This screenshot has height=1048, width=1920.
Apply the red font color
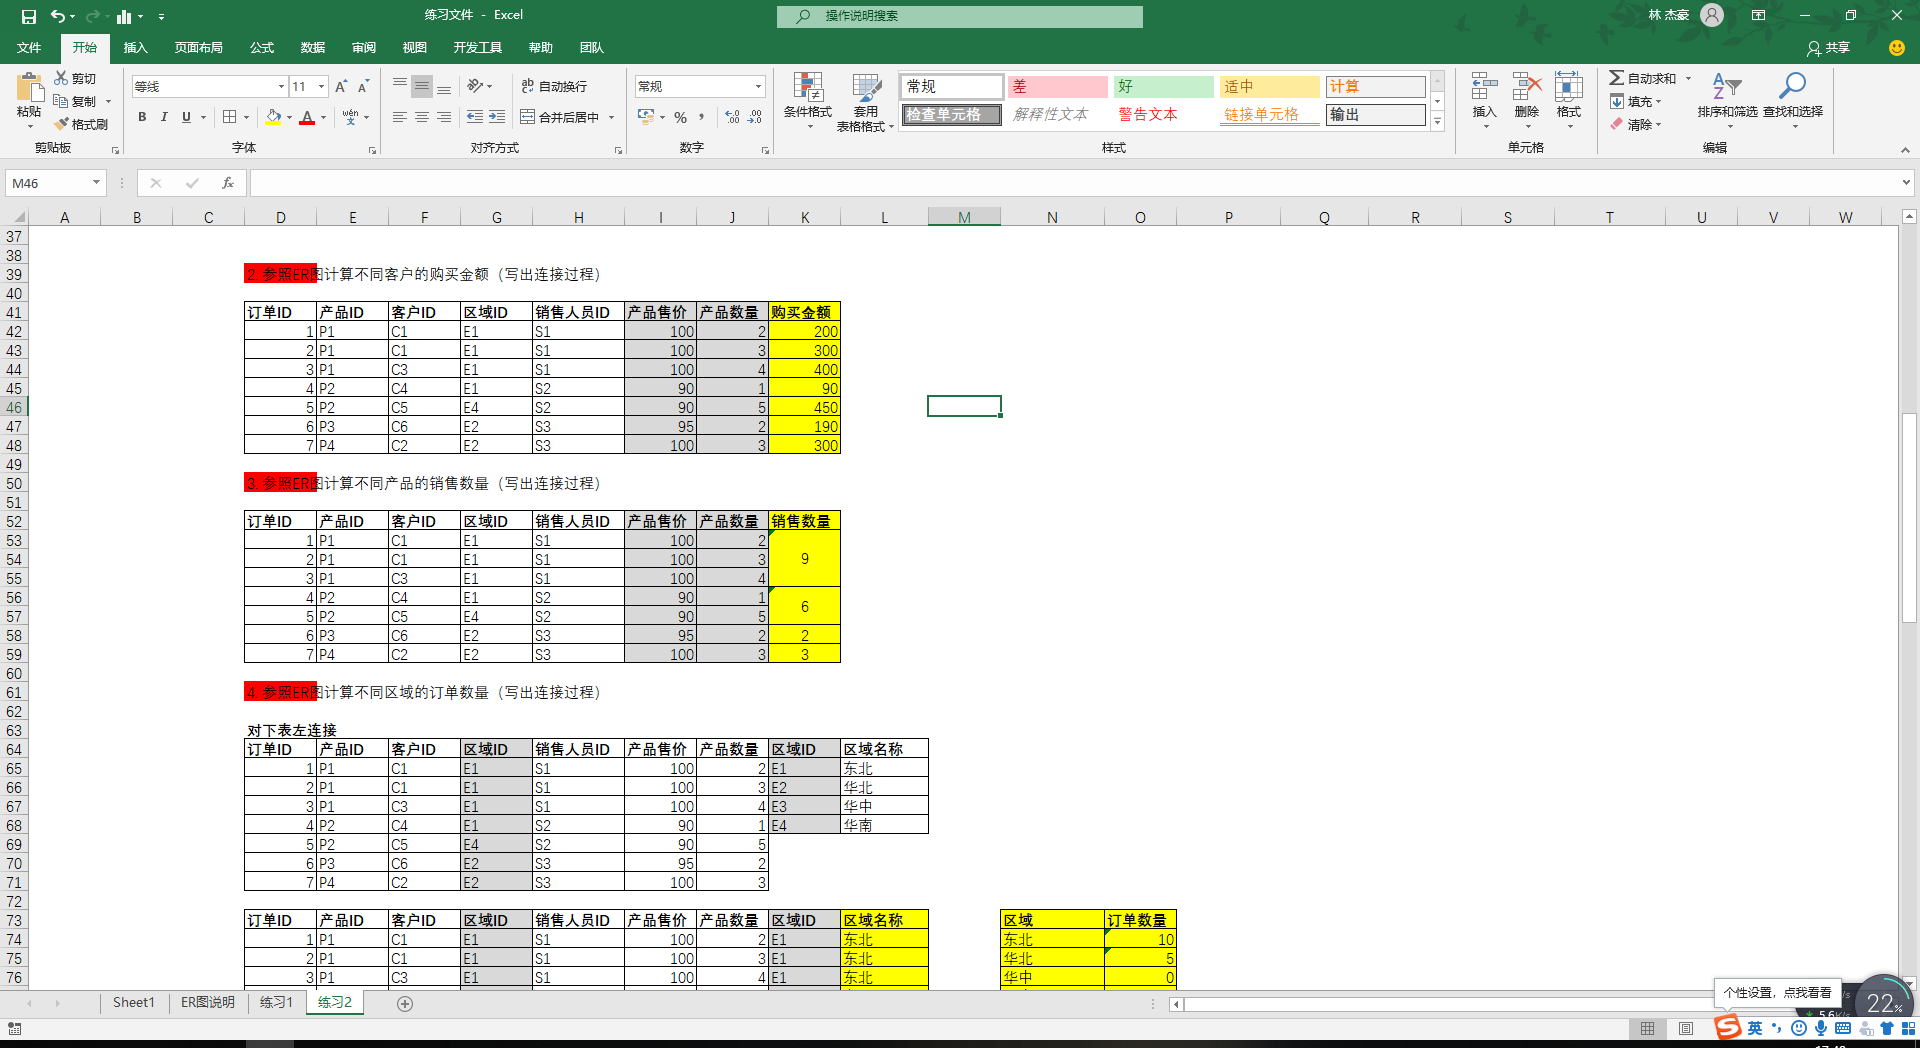[307, 118]
